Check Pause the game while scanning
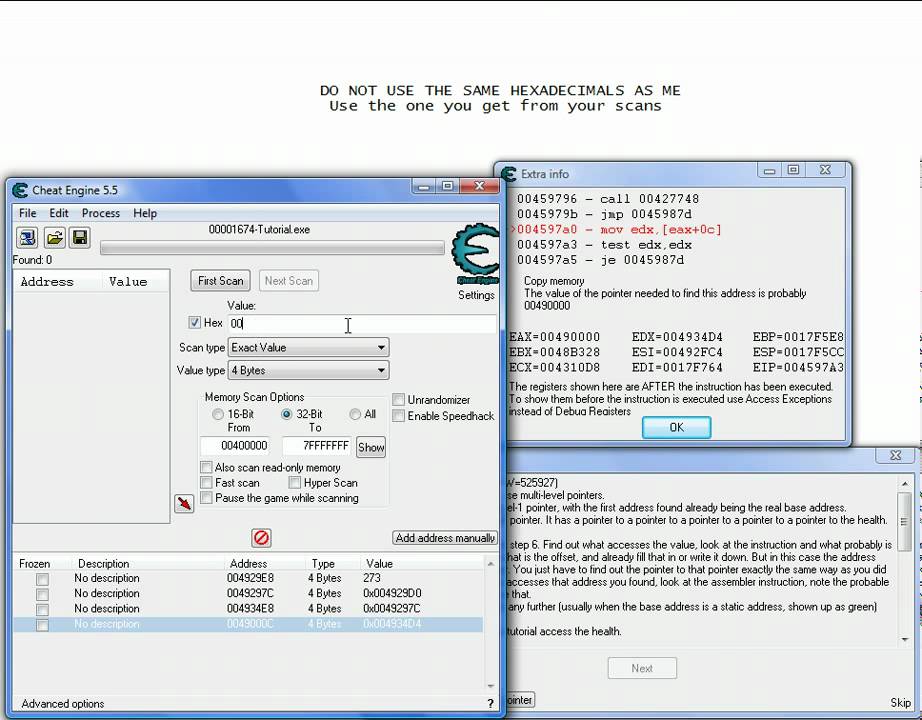922x720 pixels. [x=206, y=498]
